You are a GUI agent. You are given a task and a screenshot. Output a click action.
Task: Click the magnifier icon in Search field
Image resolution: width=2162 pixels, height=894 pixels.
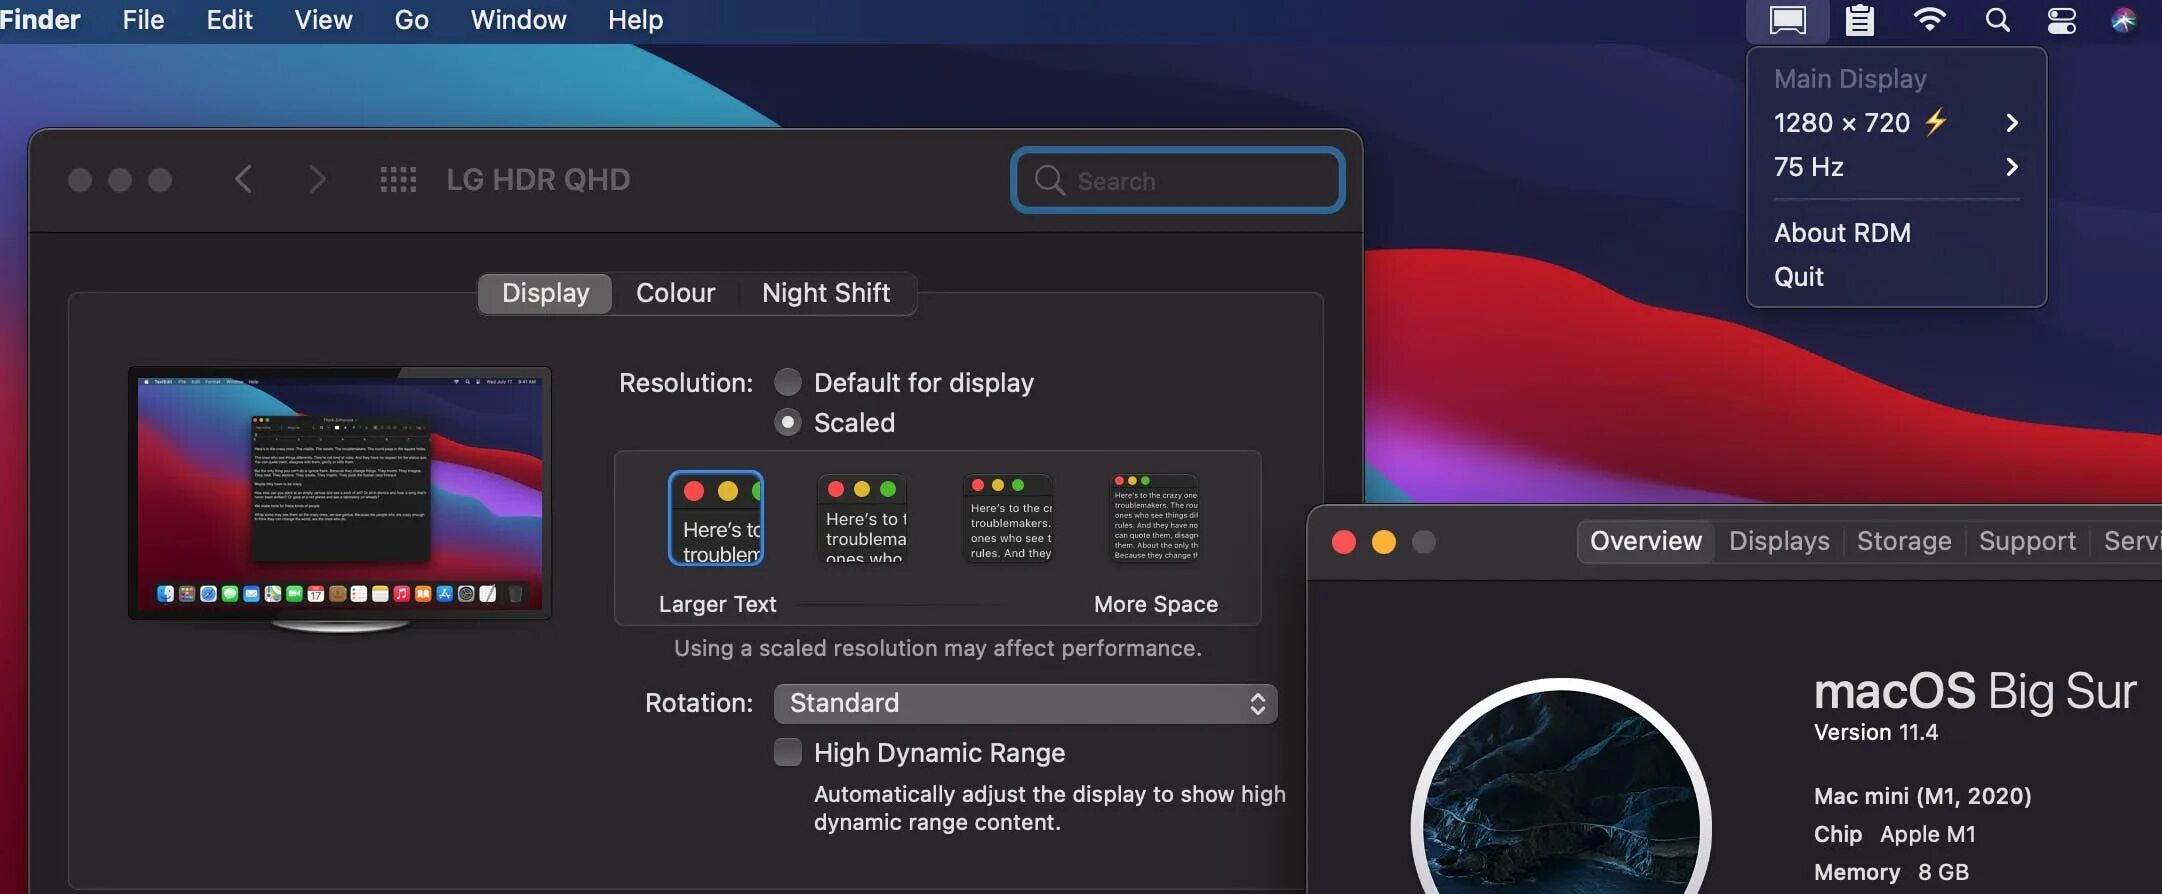pos(1049,180)
